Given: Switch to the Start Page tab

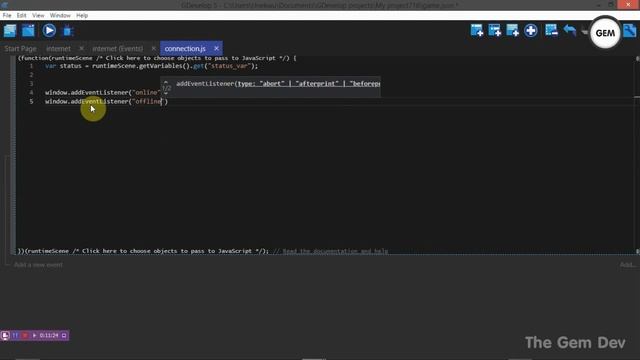Looking at the screenshot, I should [x=20, y=49].
